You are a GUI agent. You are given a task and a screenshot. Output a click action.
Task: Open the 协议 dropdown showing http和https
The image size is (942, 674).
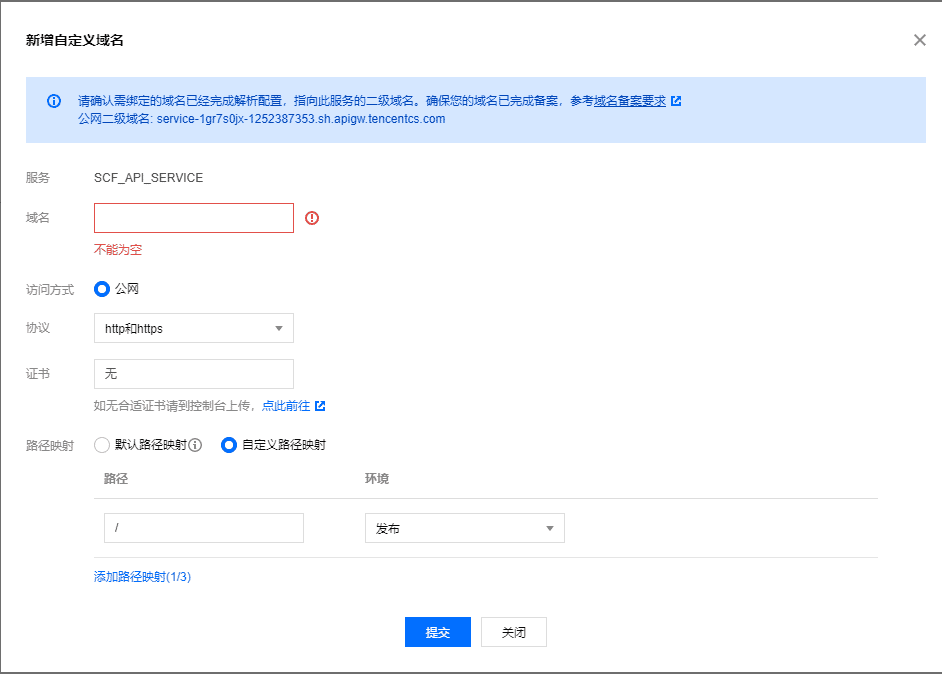(193, 328)
